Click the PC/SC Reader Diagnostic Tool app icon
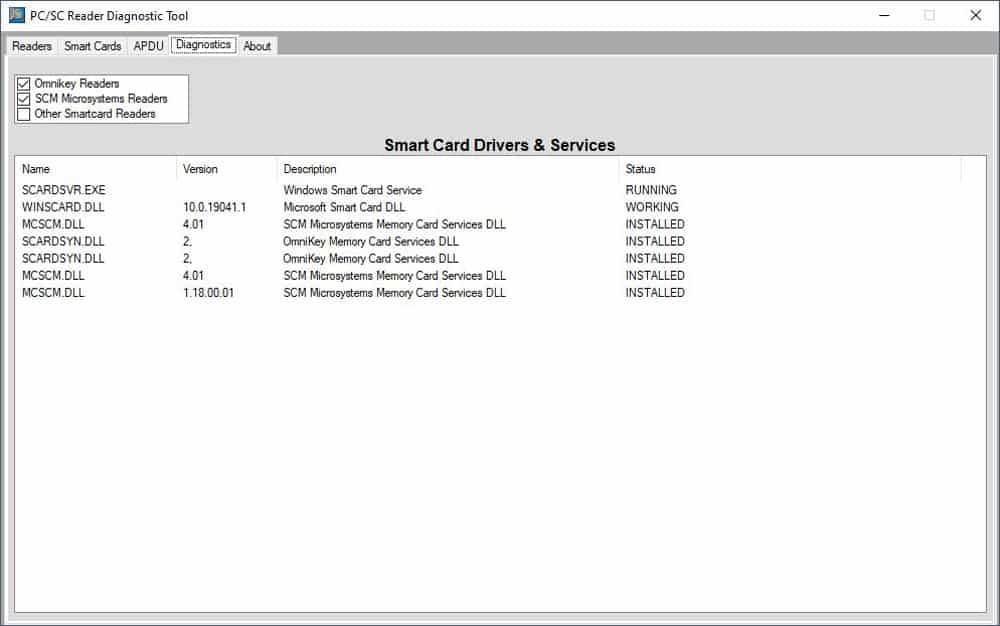This screenshot has width=1000, height=626. click(17, 15)
